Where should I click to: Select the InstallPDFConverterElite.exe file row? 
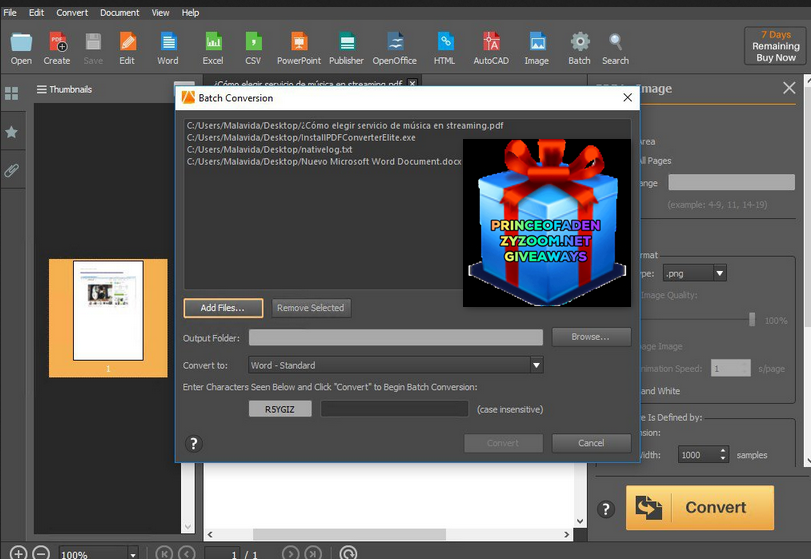[x=301, y=138]
